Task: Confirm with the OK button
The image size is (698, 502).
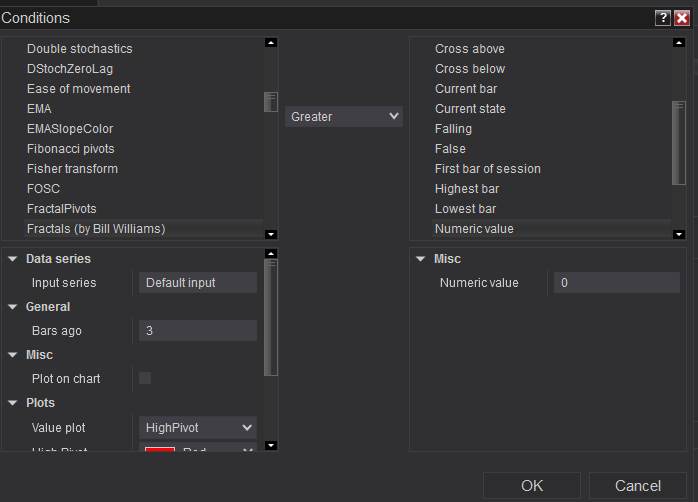Action: click(532, 485)
